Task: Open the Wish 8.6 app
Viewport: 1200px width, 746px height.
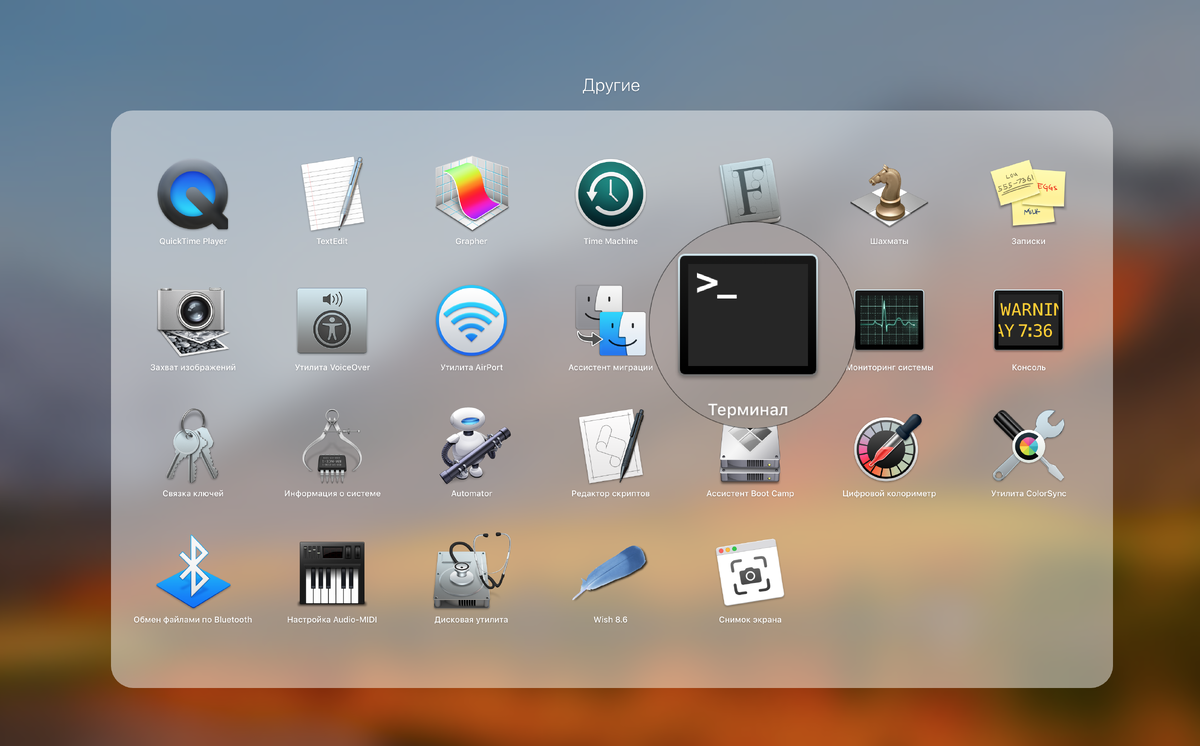Action: point(610,571)
